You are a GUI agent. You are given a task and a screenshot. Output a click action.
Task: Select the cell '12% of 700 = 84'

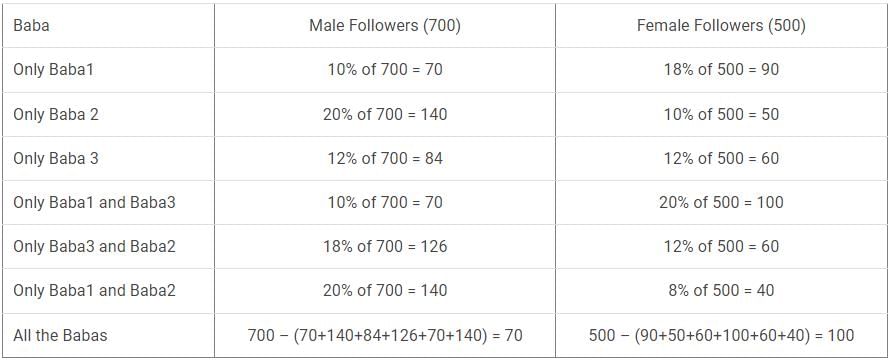385,158
